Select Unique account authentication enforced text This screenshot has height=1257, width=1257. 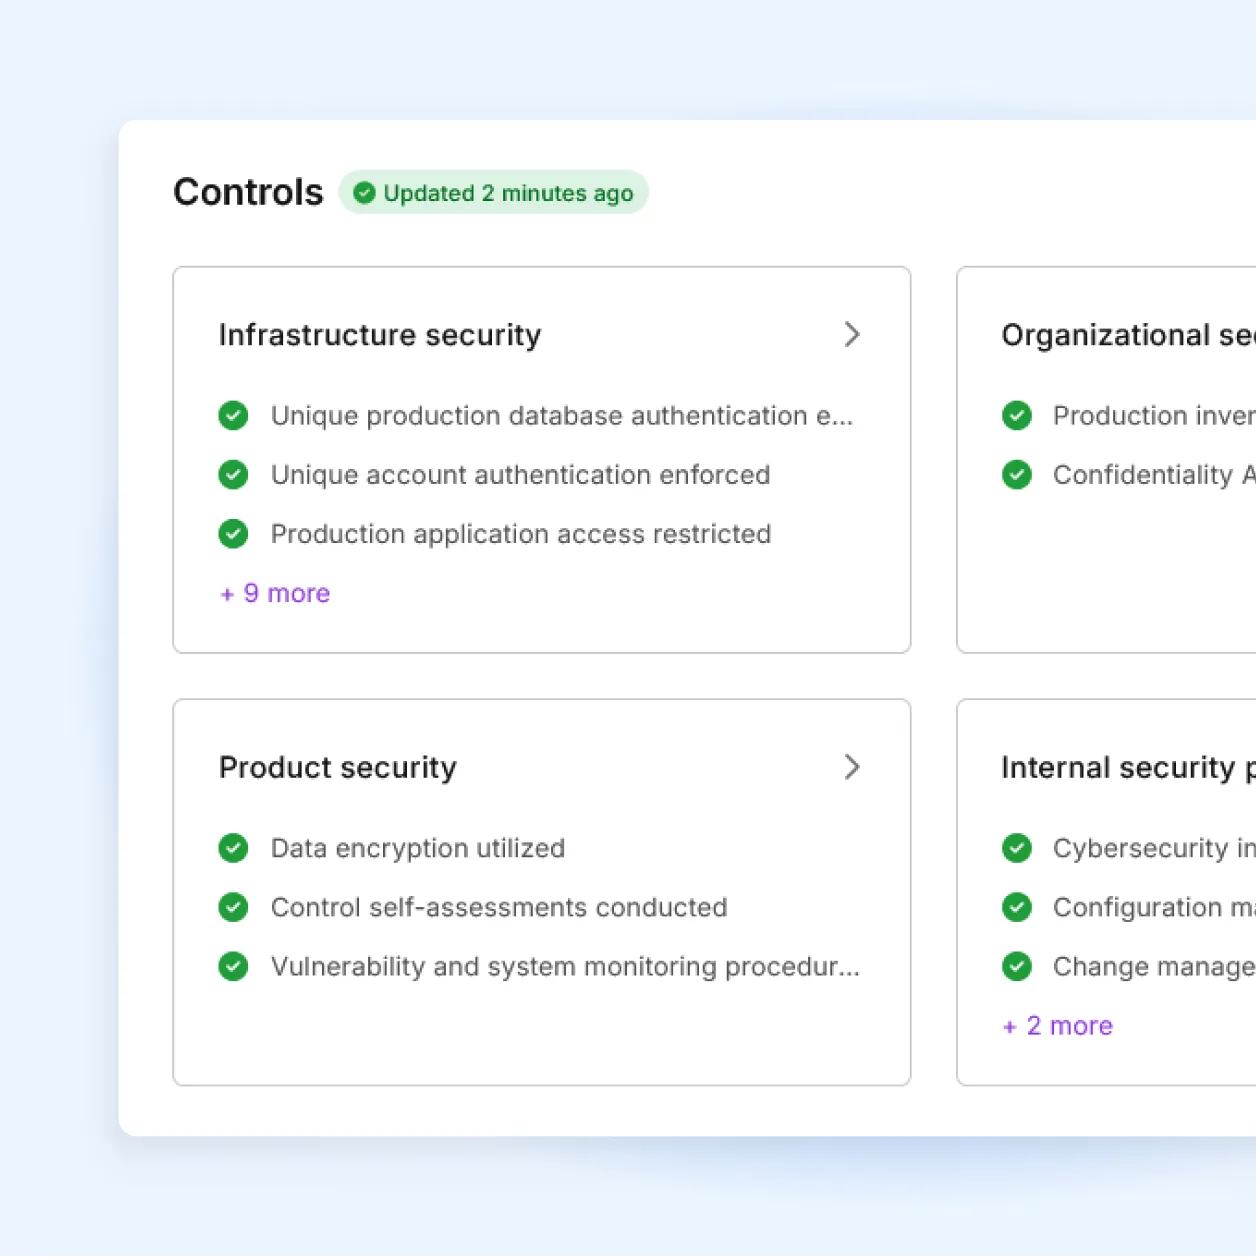pyautogui.click(x=521, y=474)
